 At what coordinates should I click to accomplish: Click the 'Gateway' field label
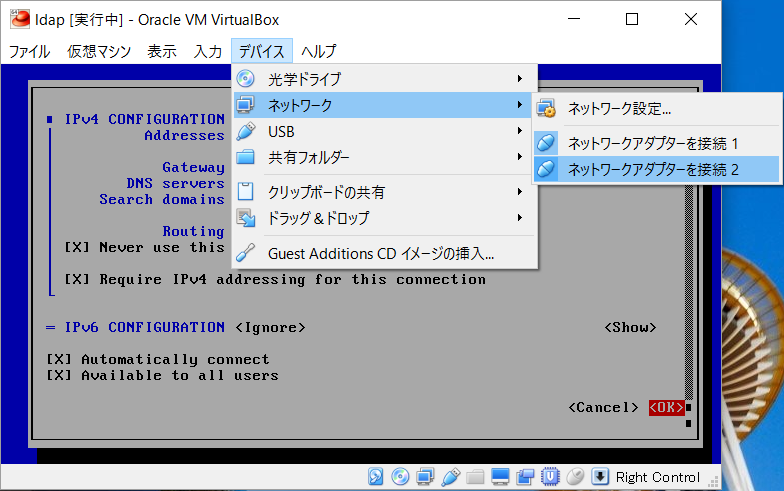point(193,167)
